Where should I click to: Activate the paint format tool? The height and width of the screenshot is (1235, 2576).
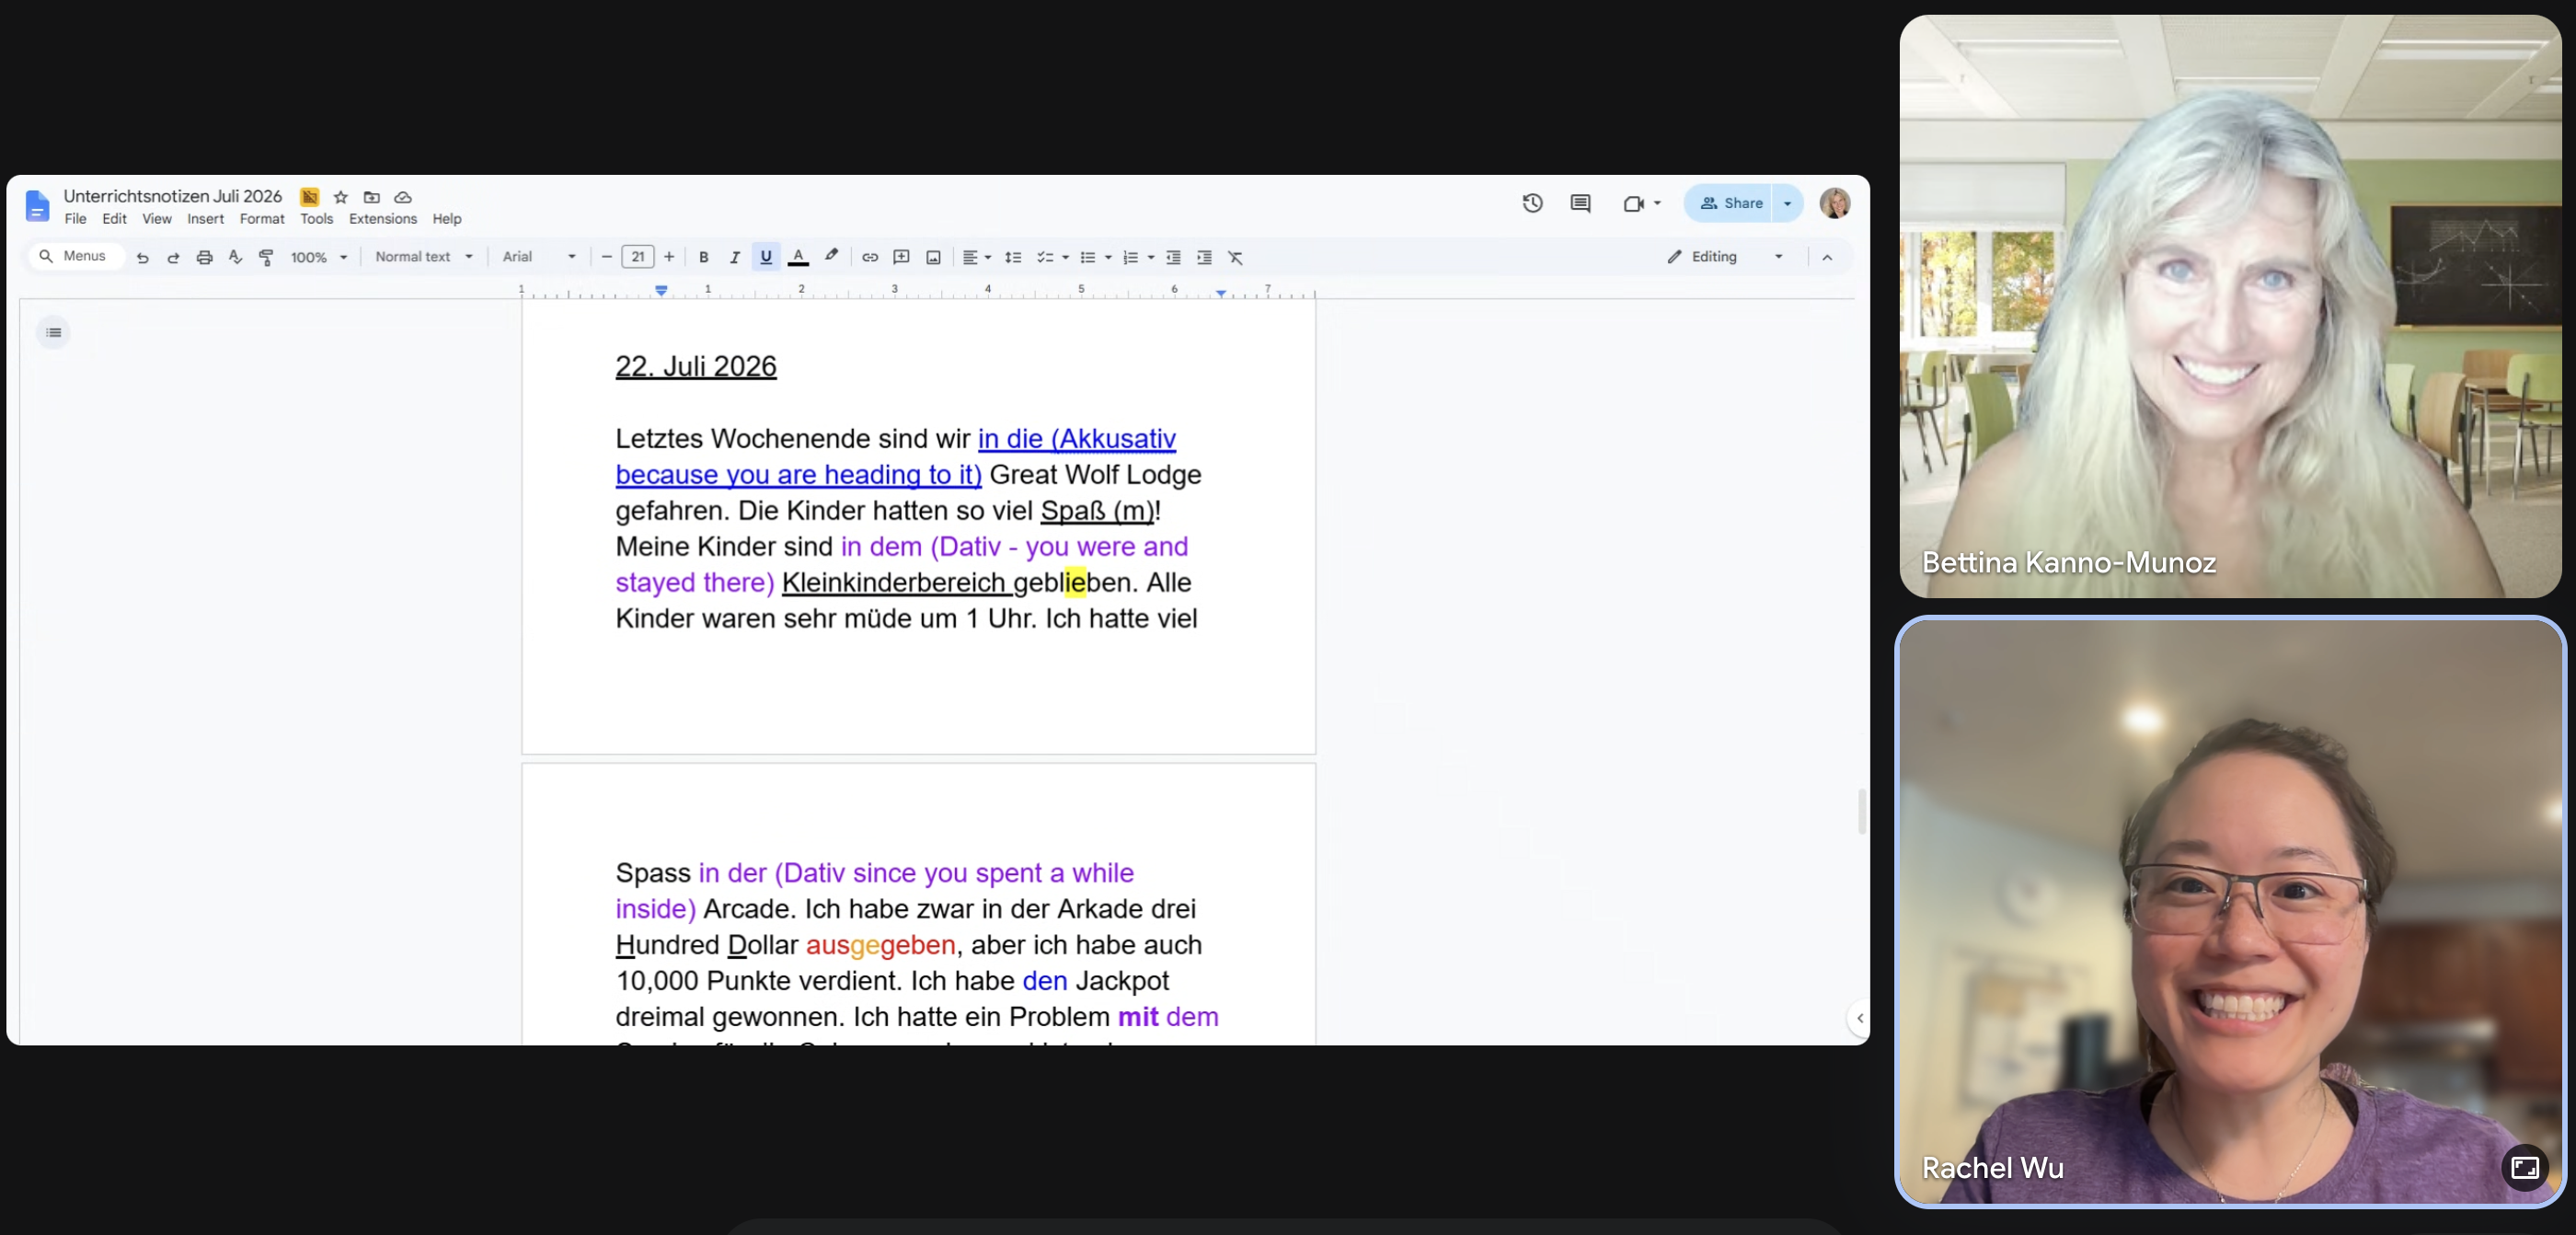[x=266, y=258]
